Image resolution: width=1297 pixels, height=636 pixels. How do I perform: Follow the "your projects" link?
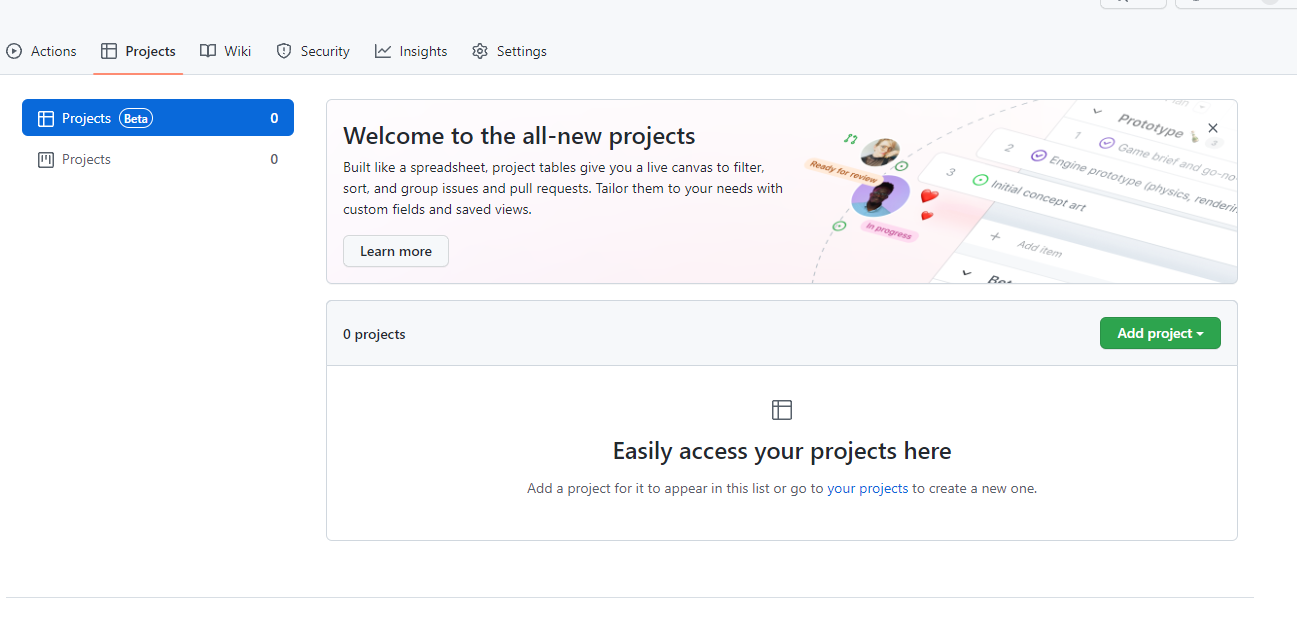click(867, 488)
